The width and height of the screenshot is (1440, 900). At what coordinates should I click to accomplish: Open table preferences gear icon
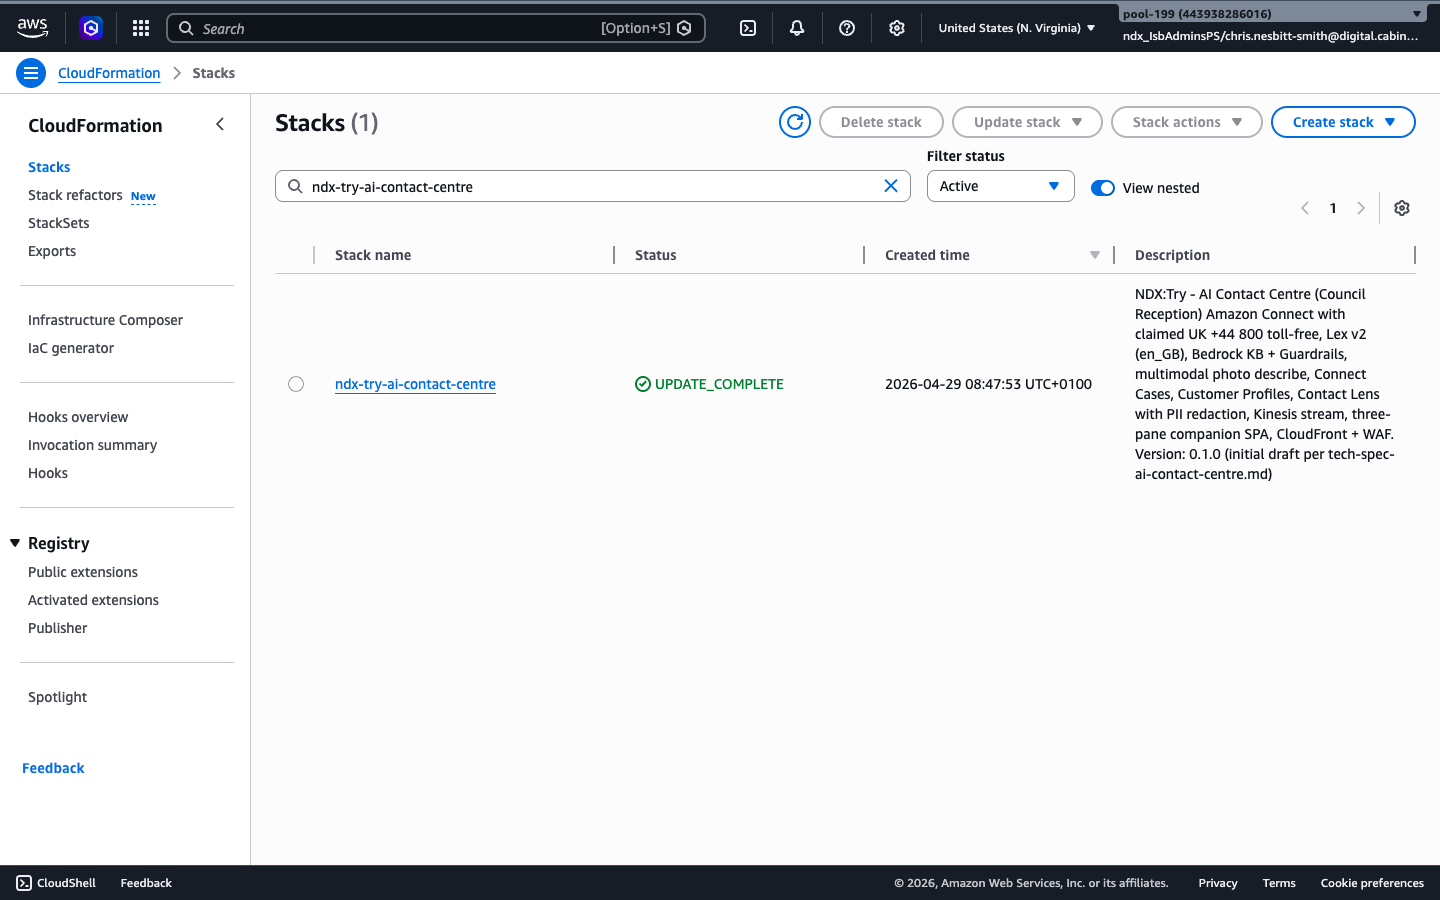coord(1402,208)
